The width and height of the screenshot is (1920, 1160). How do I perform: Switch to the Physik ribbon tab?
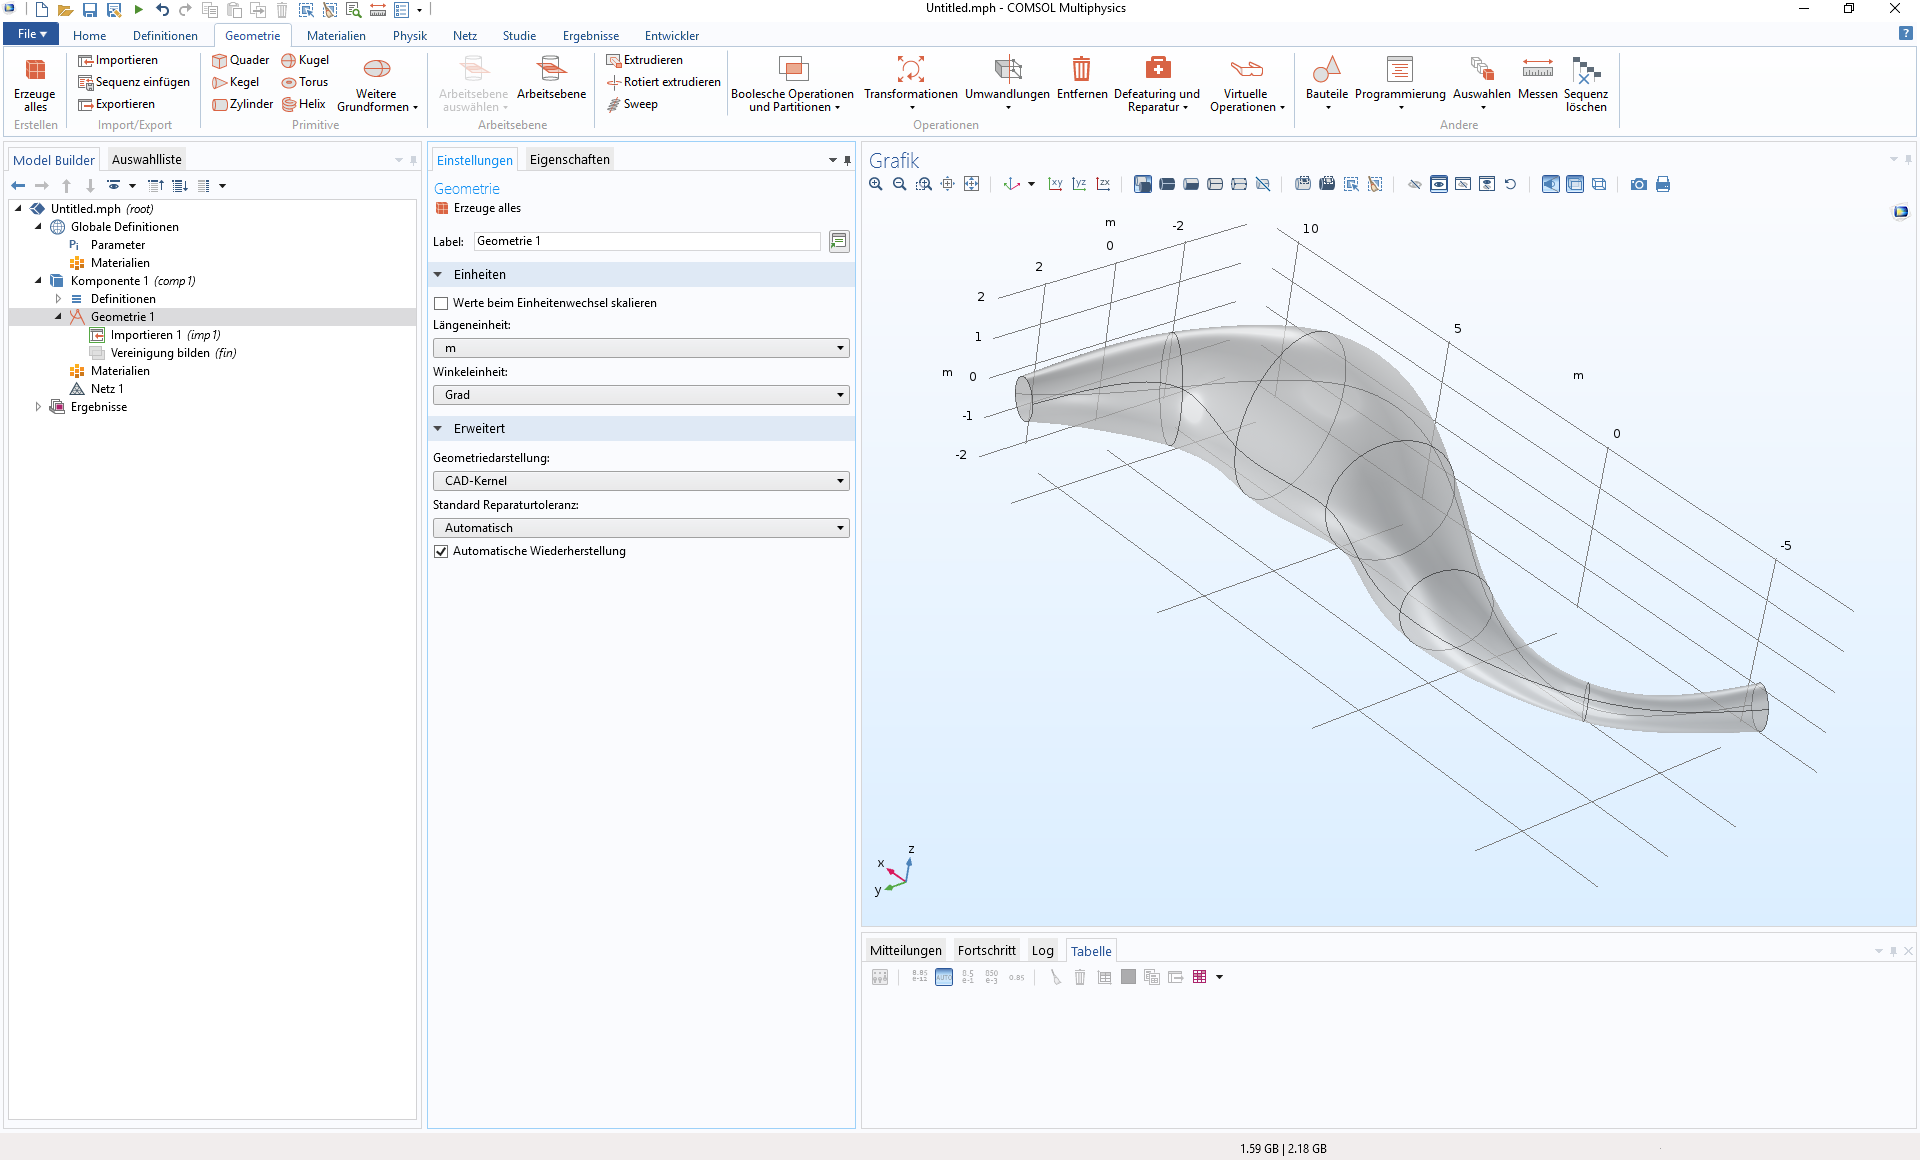(x=409, y=35)
